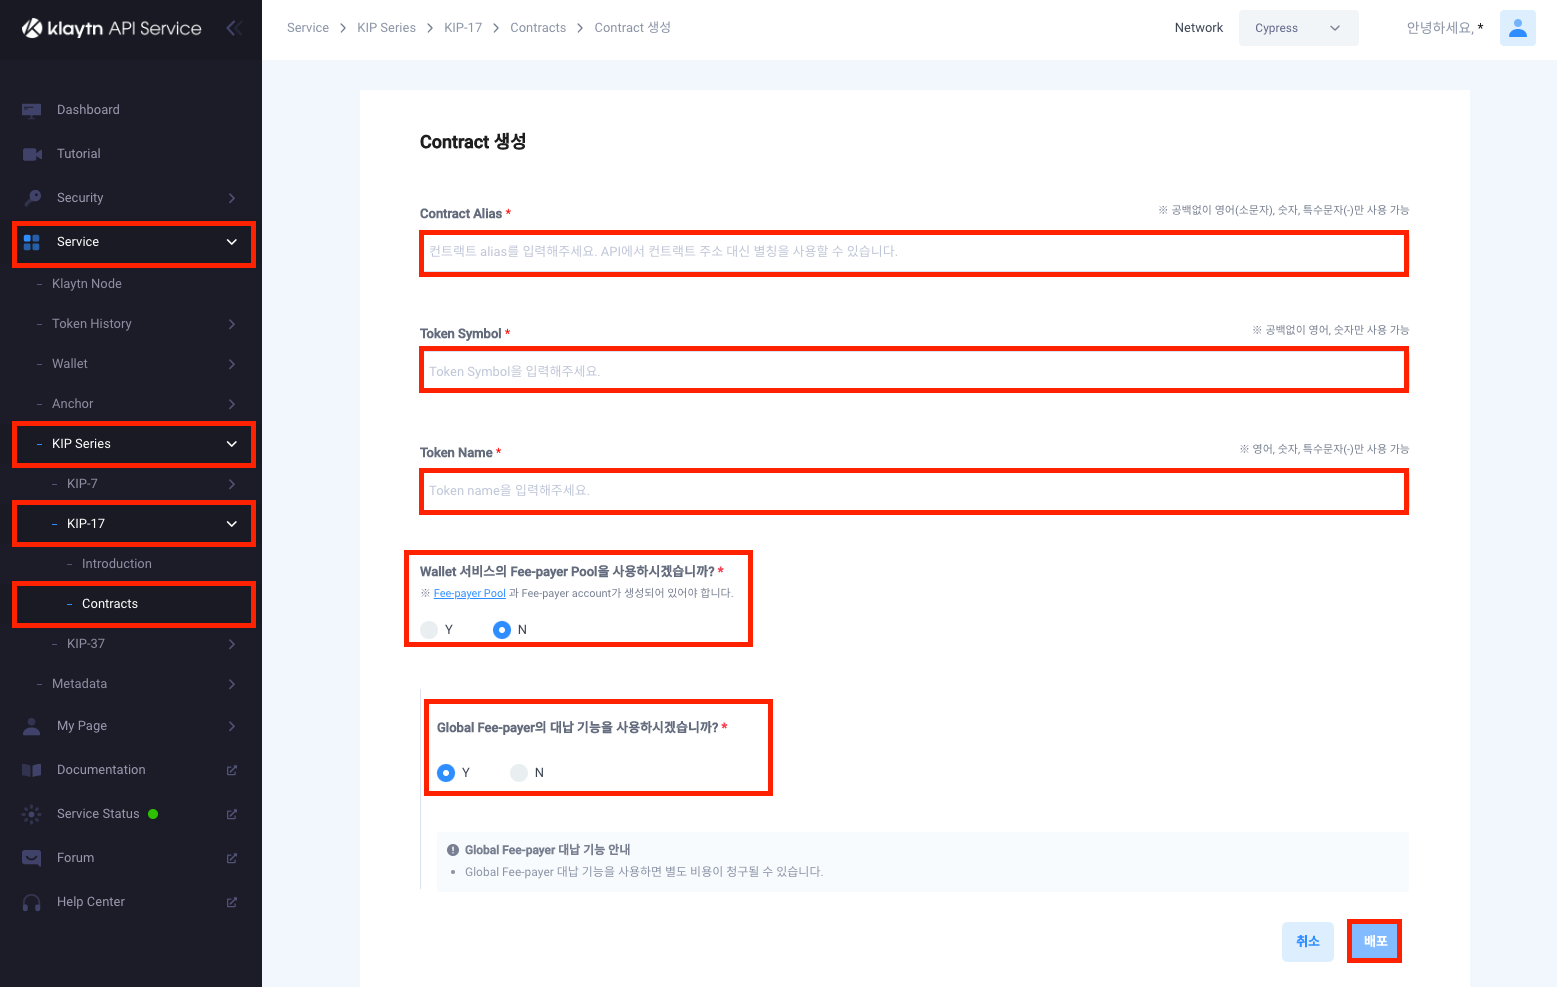
Task: Collapse the KIP Series chevron
Action: point(232,444)
